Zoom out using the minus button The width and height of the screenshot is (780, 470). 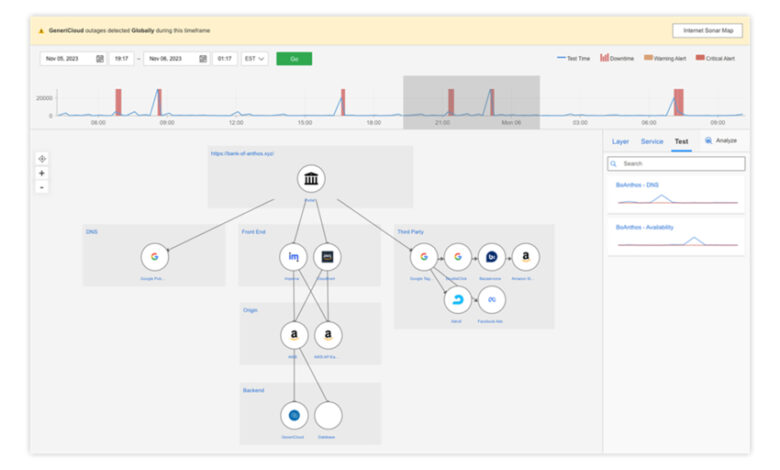(41, 187)
